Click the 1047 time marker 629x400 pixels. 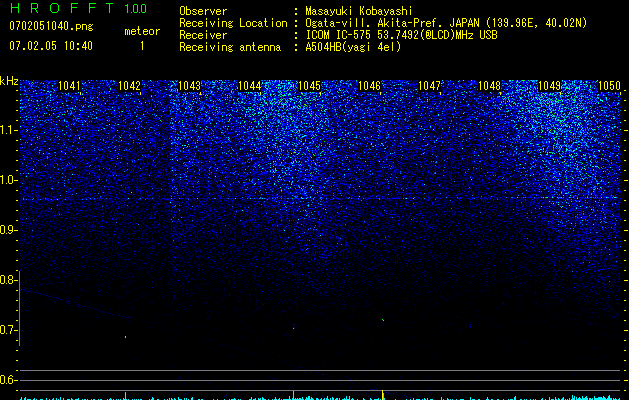click(x=430, y=86)
